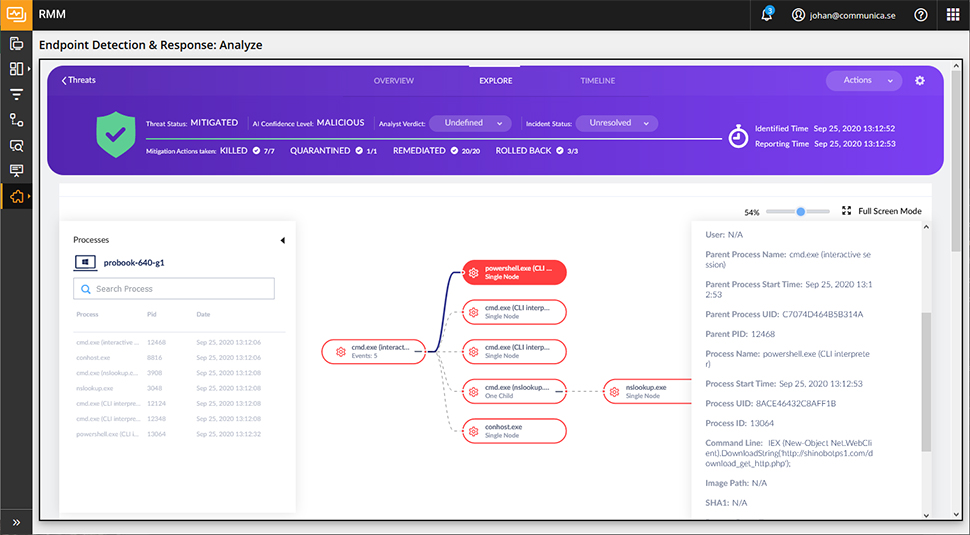Viewport: 970px width, 535px height.
Task: Open the app switcher grid icon
Action: click(953, 15)
